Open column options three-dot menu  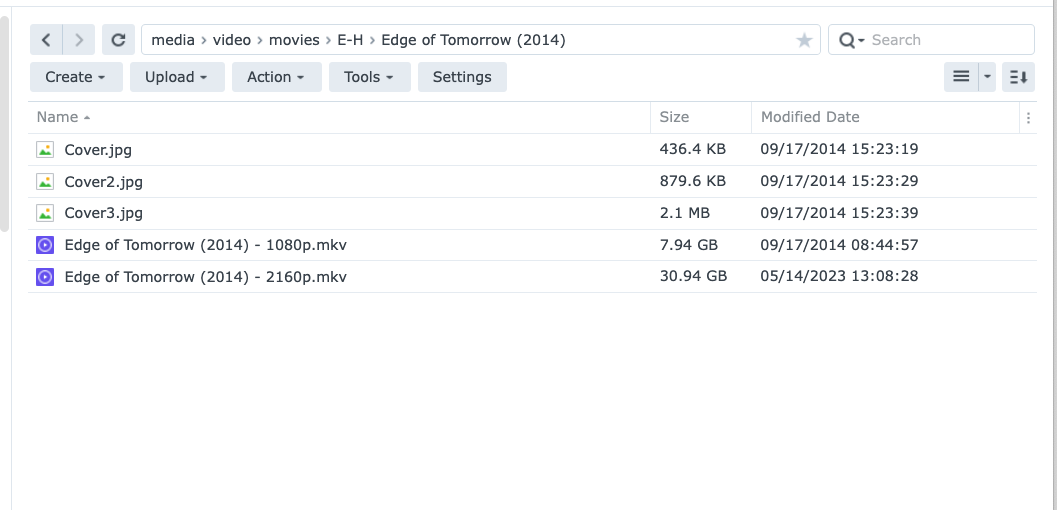[1028, 118]
